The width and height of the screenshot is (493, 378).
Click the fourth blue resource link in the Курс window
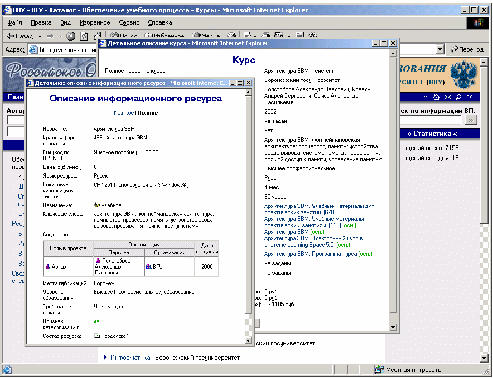[x=313, y=242]
